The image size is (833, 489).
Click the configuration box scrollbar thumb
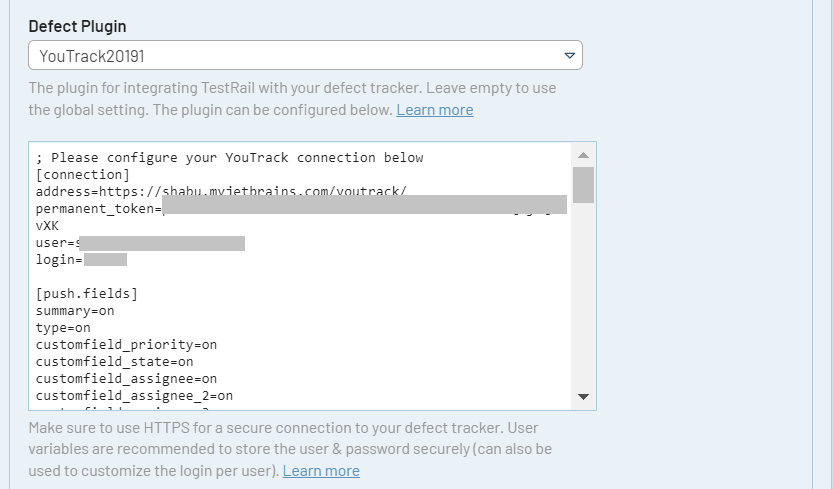[584, 185]
